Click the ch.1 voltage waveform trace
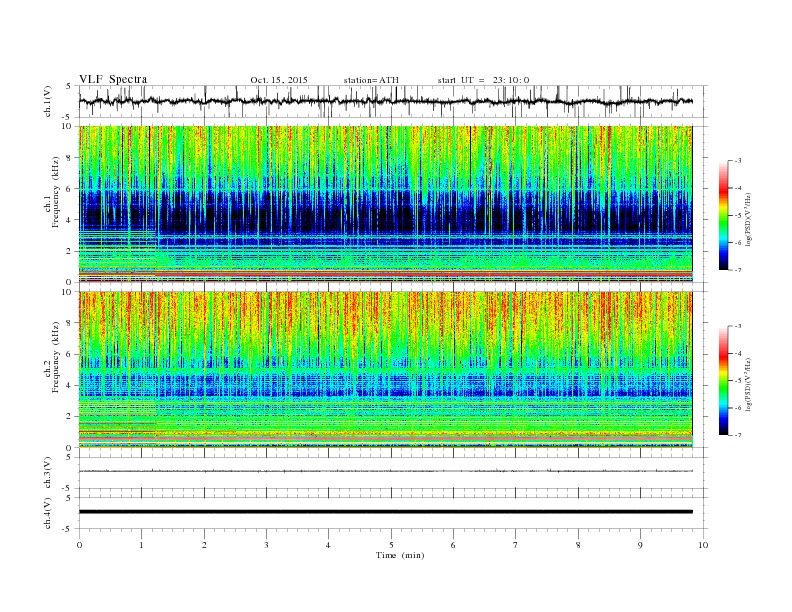 (x=385, y=101)
